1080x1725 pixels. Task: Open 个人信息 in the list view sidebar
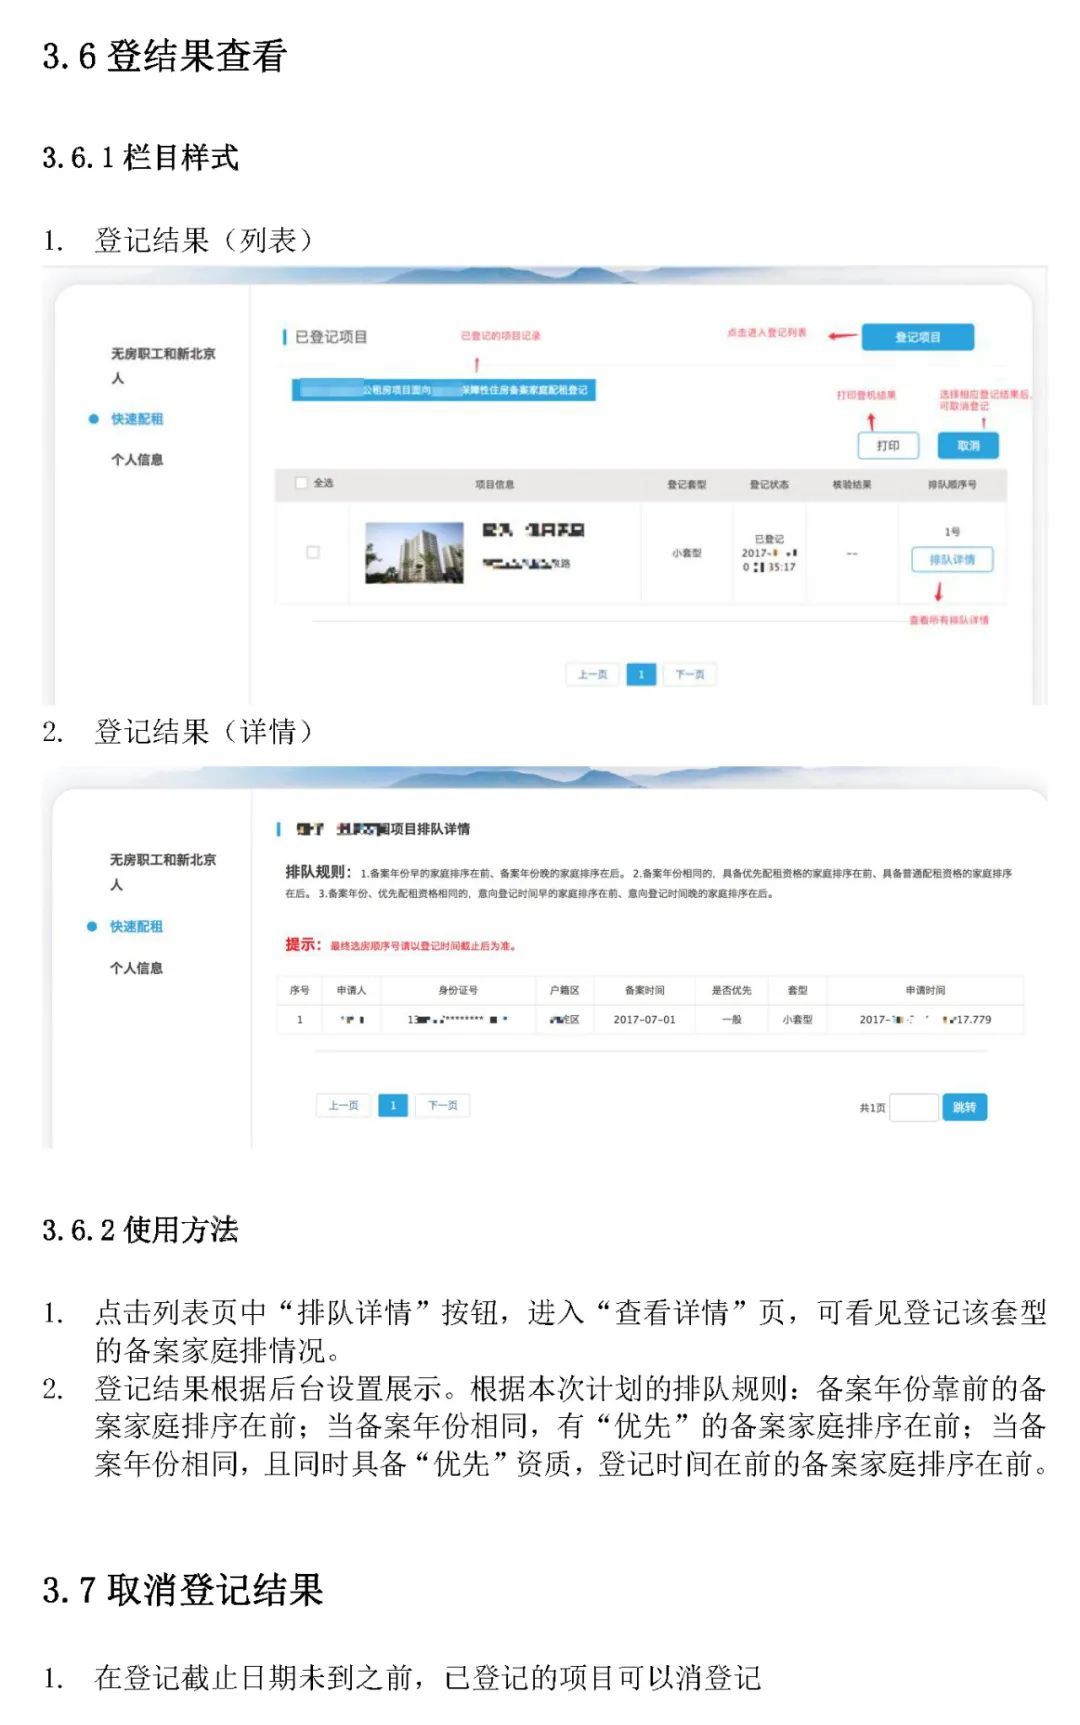tap(137, 459)
